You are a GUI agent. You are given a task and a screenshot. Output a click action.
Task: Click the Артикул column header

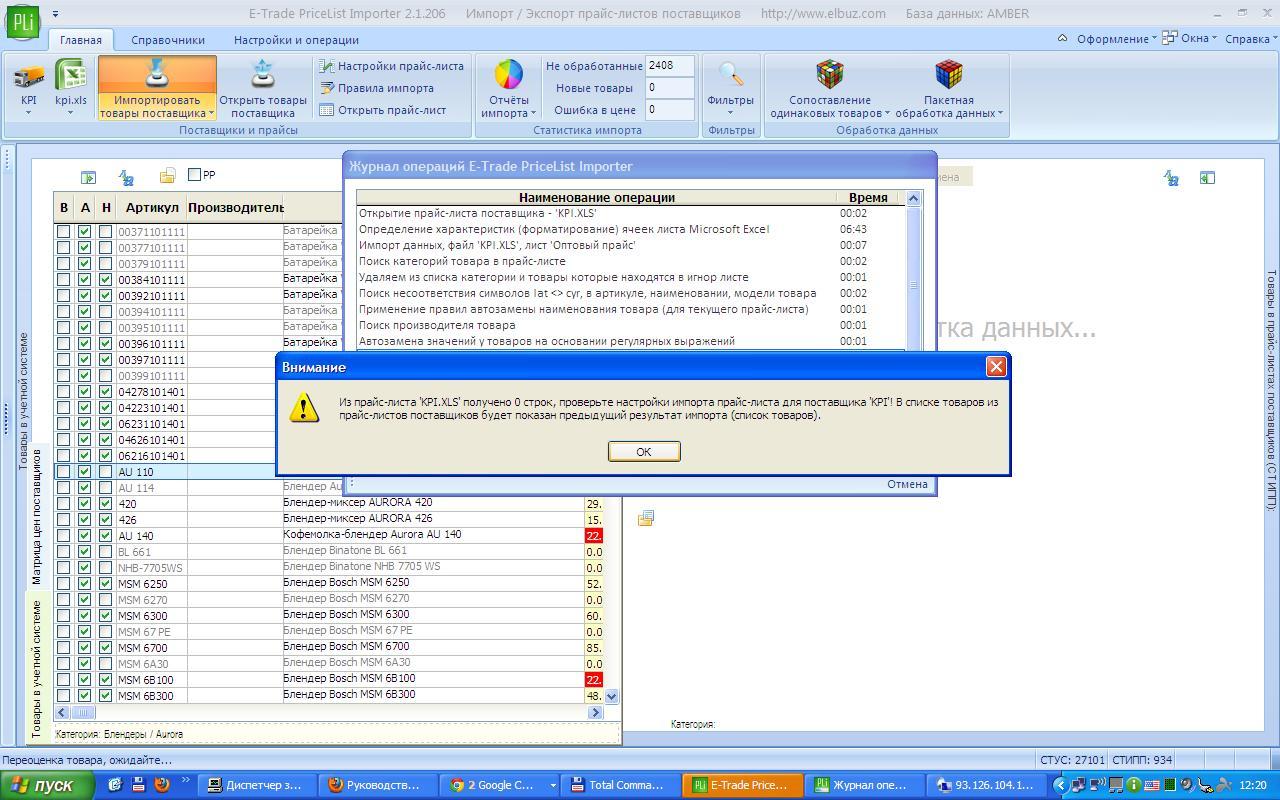[x=152, y=208]
